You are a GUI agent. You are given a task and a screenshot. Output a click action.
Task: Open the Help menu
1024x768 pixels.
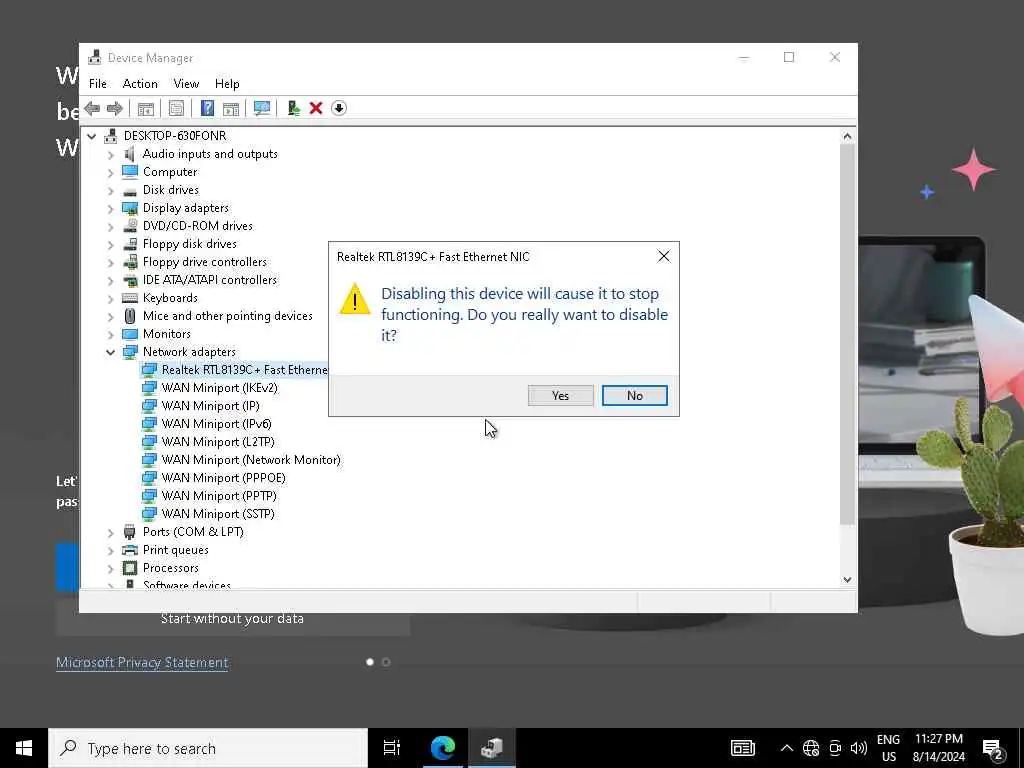point(227,84)
